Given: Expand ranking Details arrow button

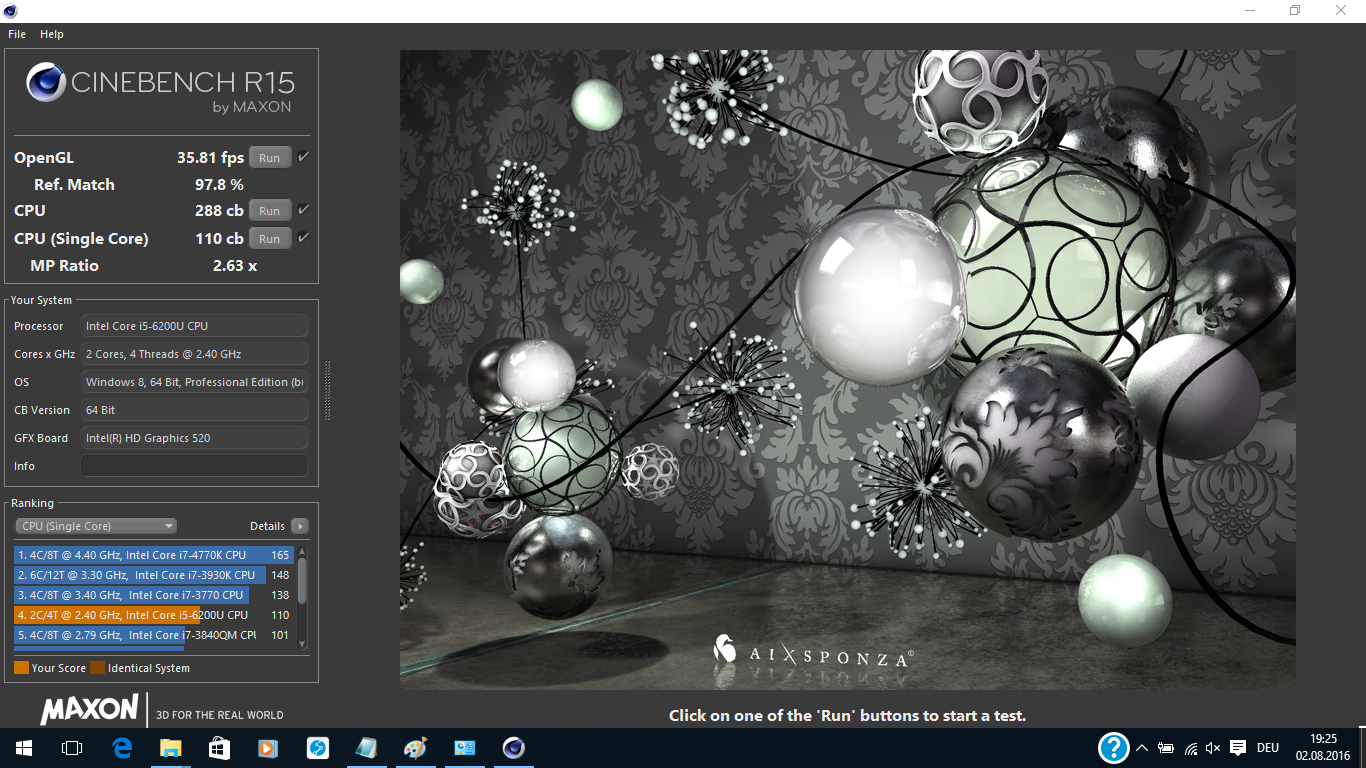Looking at the screenshot, I should [x=299, y=526].
